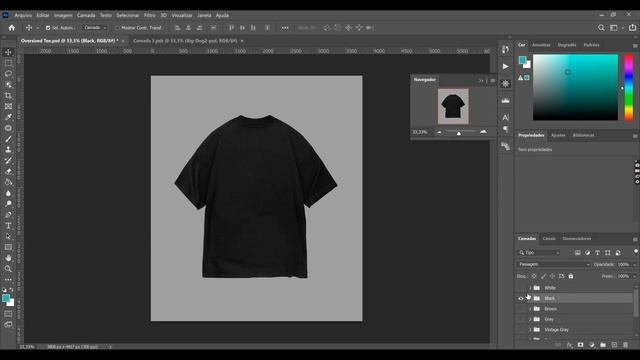Open the blend mode Passagem dropdown
Viewport: 640px width, 360px height.
pos(553,264)
